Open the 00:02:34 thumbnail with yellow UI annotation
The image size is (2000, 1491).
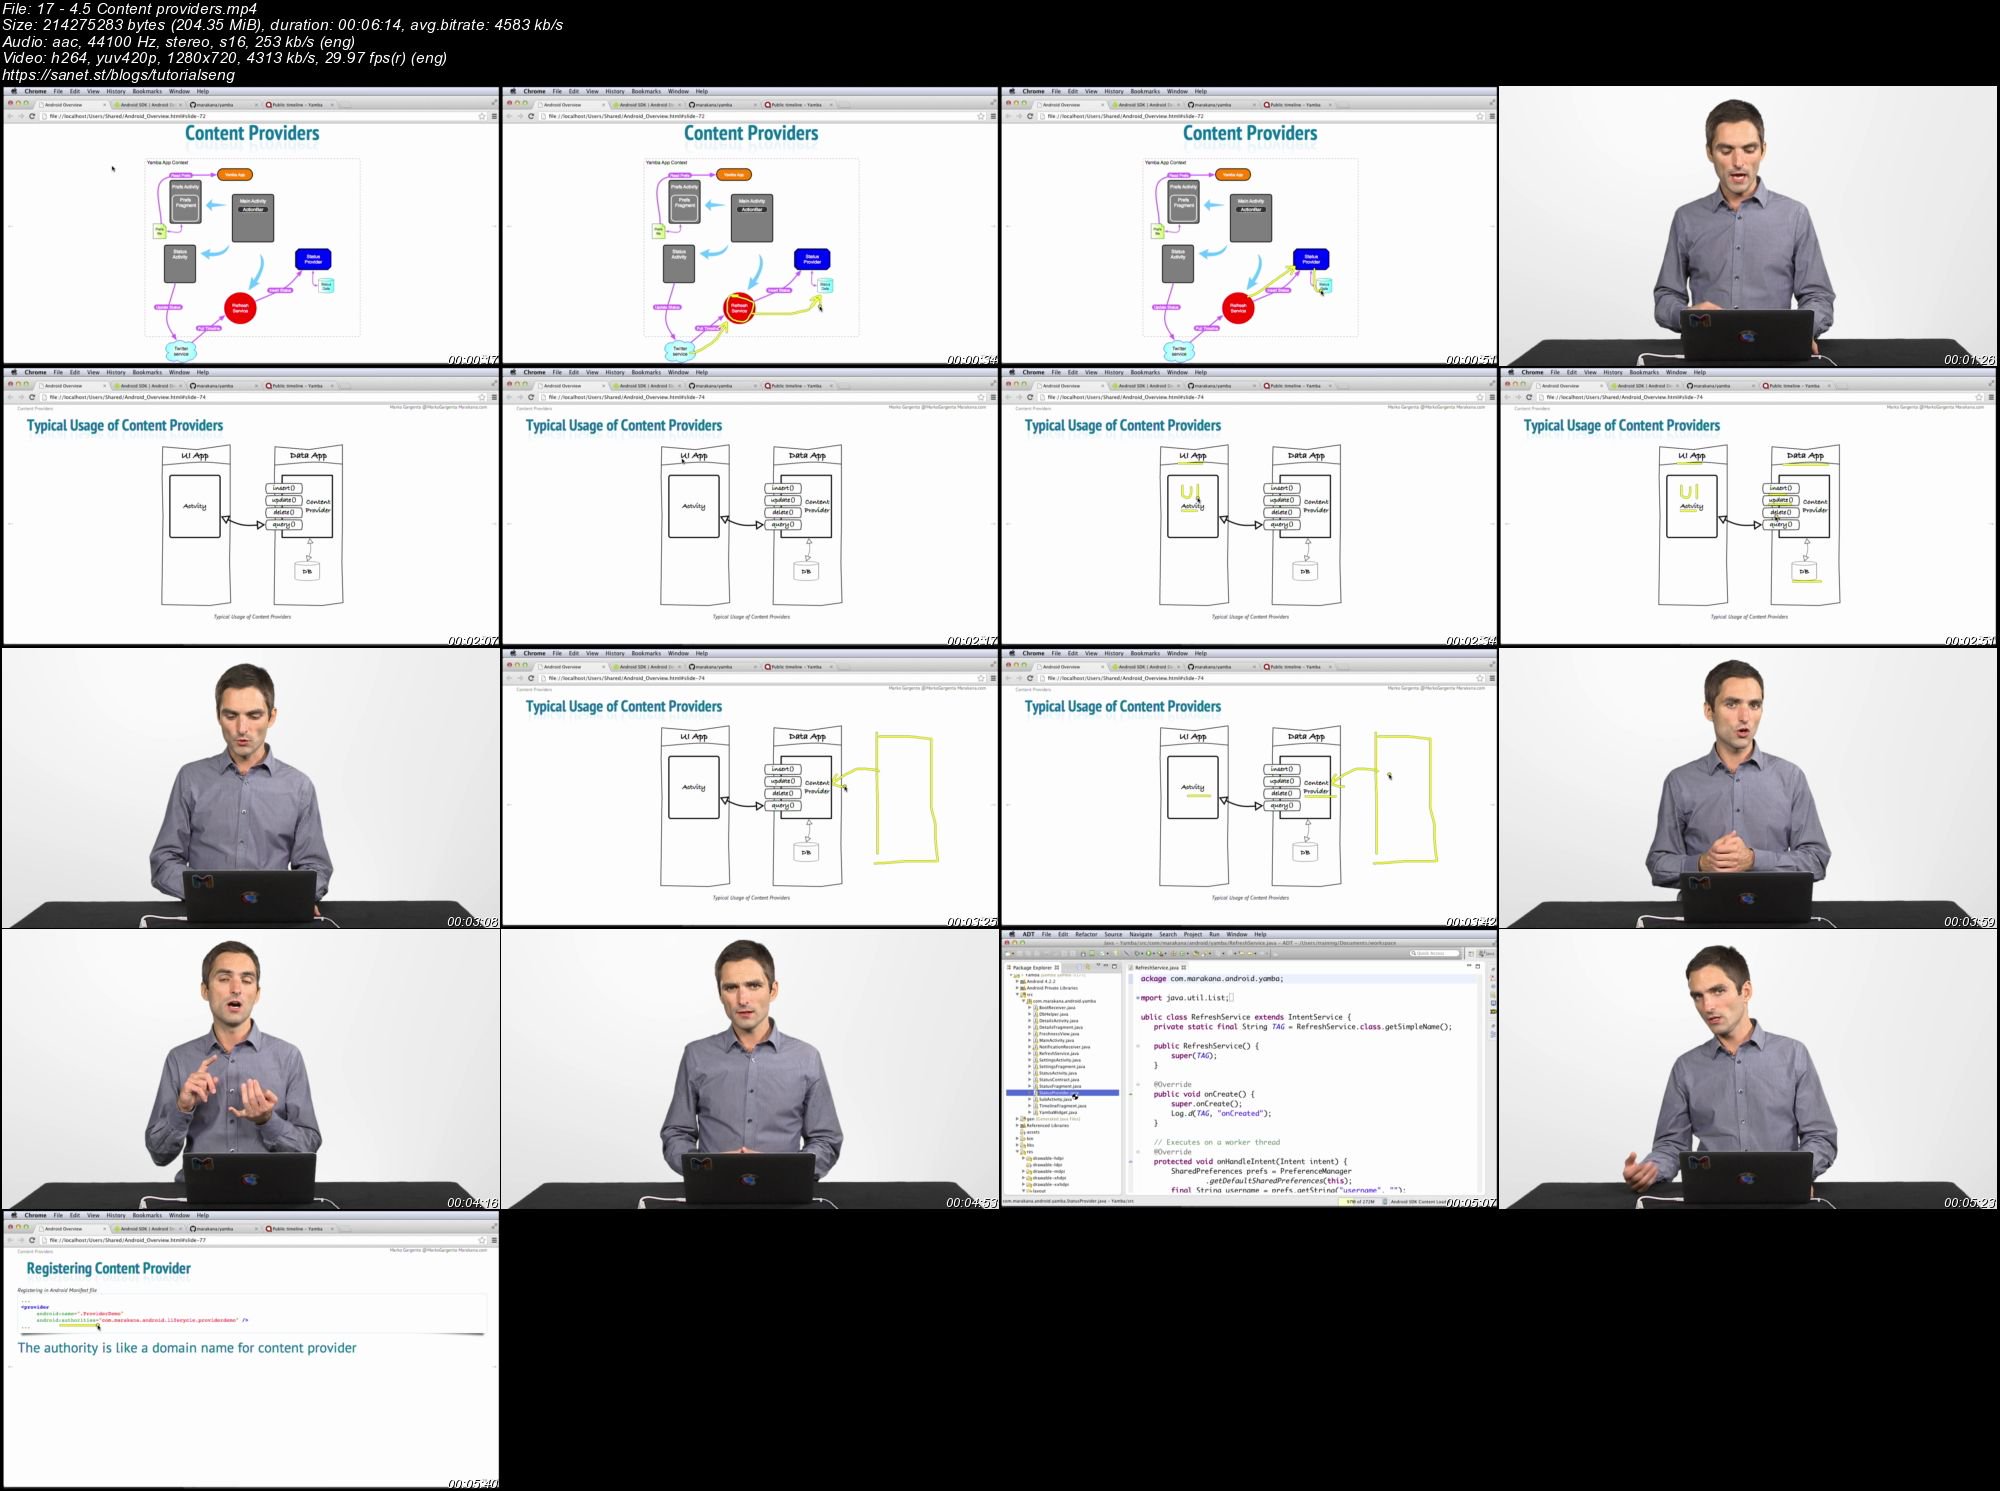point(1249,507)
